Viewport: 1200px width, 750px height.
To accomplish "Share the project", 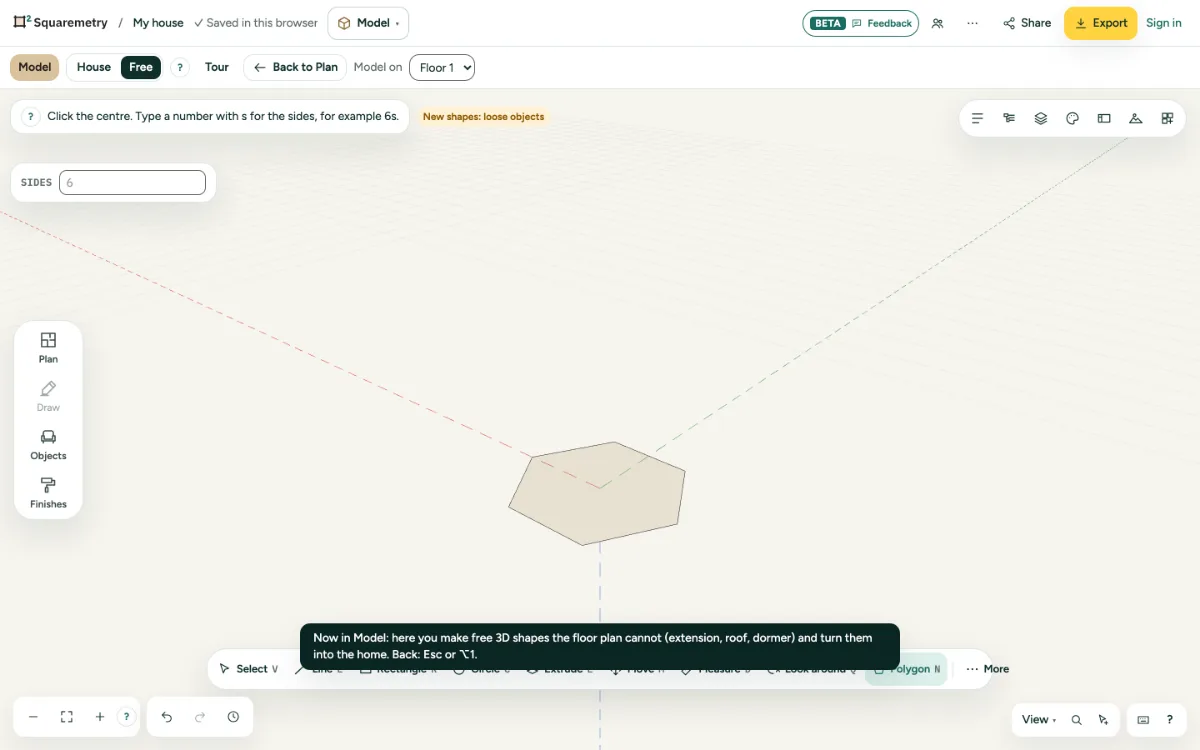I will 1026,23.
